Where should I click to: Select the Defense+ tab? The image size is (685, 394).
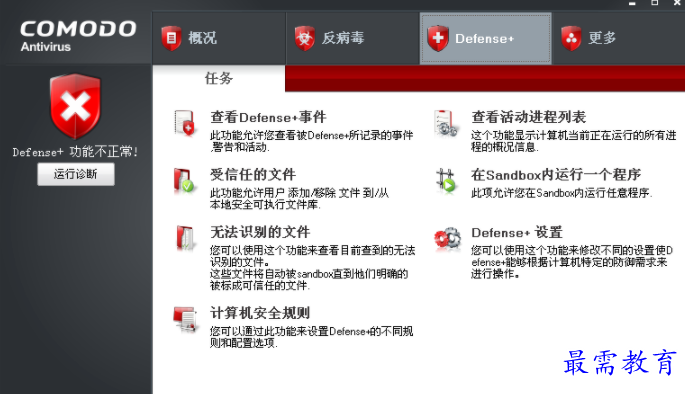point(485,38)
